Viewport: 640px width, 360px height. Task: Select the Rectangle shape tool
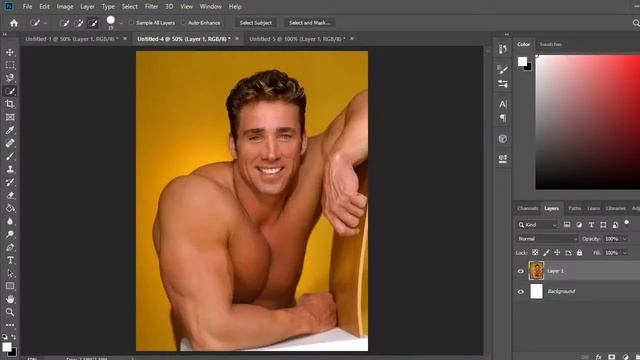click(10, 286)
